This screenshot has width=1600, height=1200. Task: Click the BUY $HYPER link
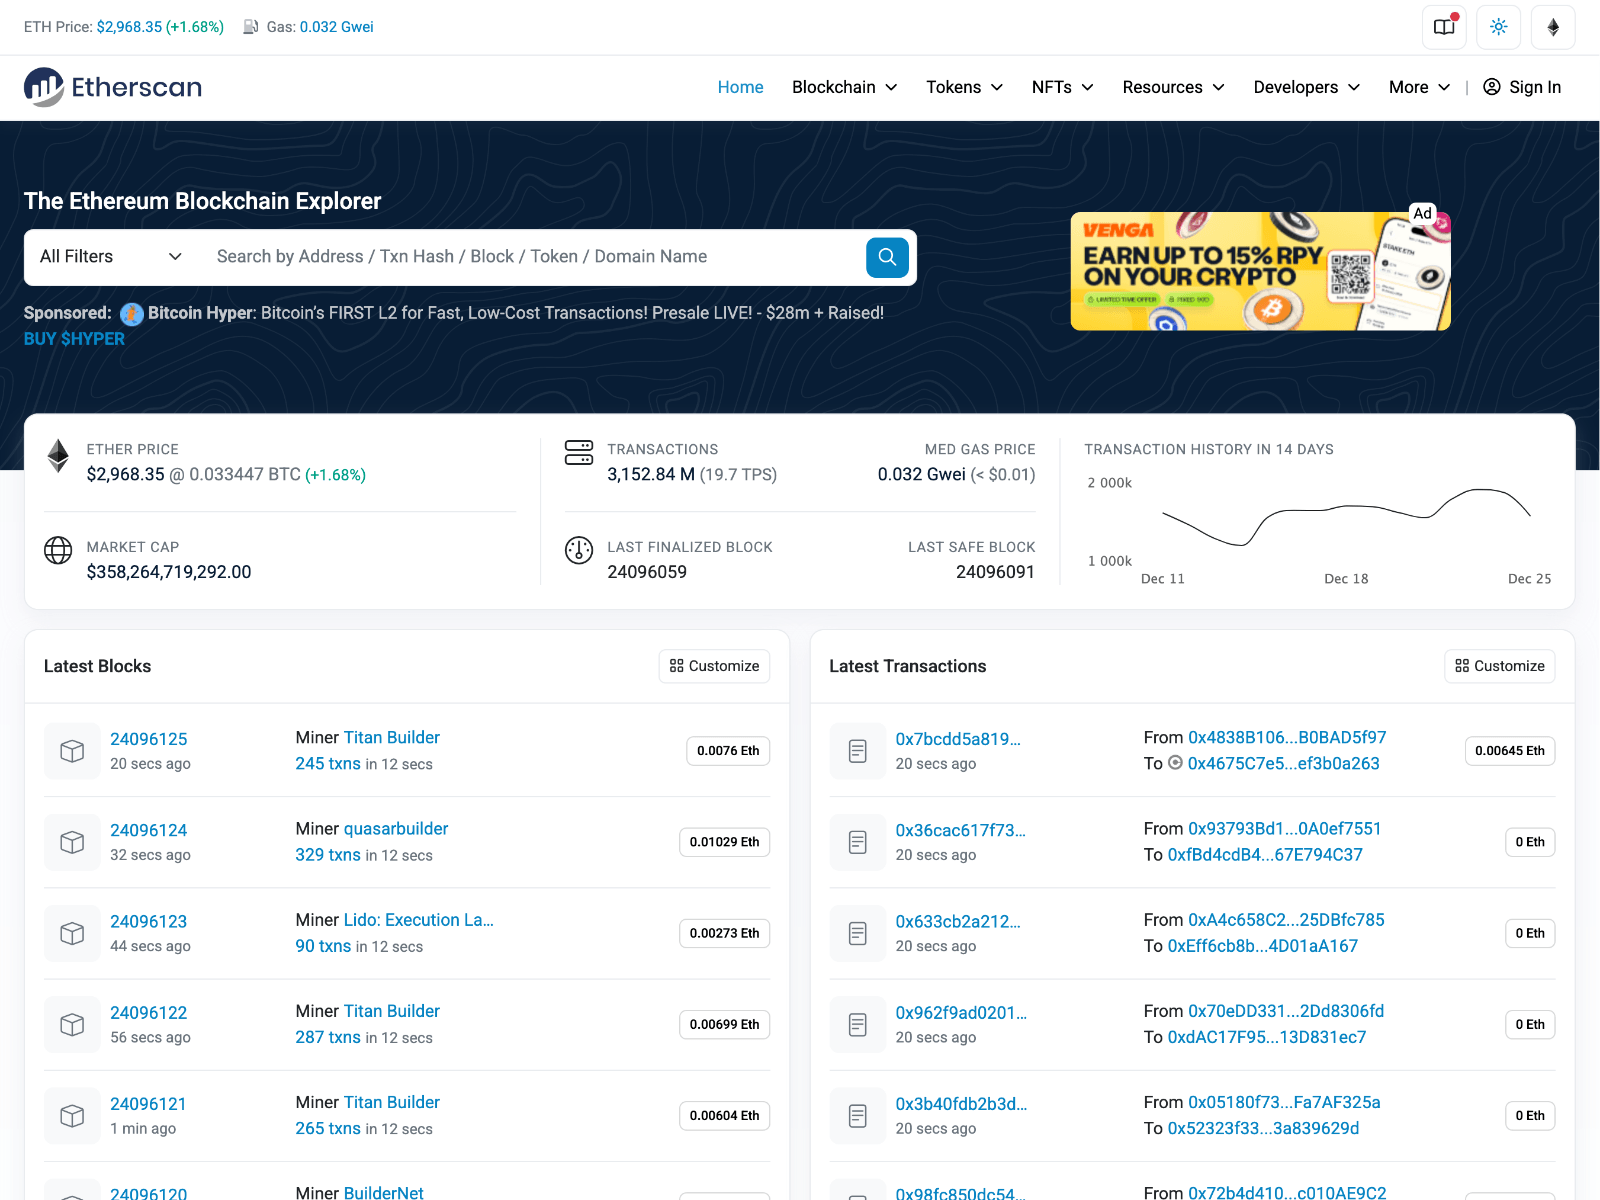pyautogui.click(x=74, y=339)
